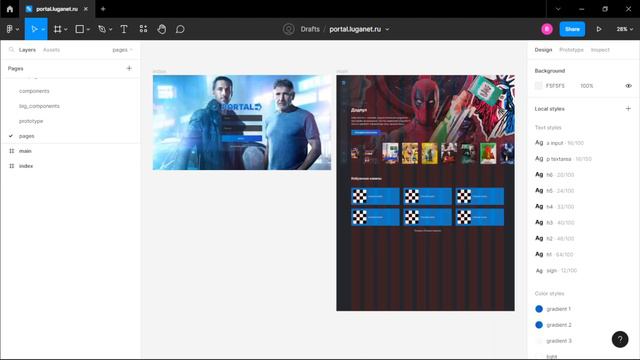
Task: Switch to the Layers tab
Action: 27,50
